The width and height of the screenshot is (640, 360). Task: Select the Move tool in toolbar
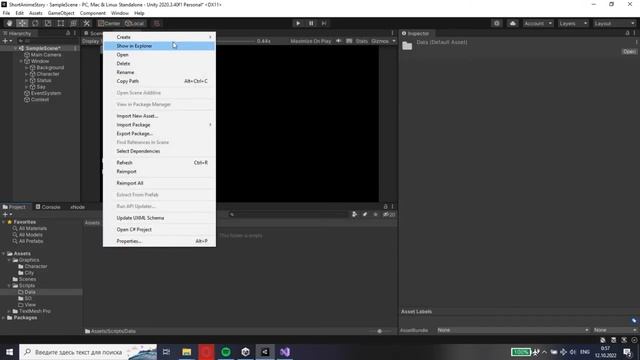(x=22, y=23)
